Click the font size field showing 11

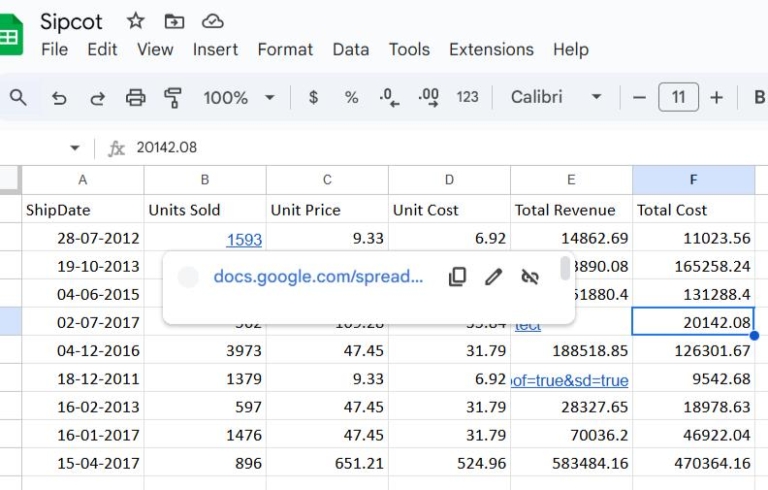tap(678, 97)
